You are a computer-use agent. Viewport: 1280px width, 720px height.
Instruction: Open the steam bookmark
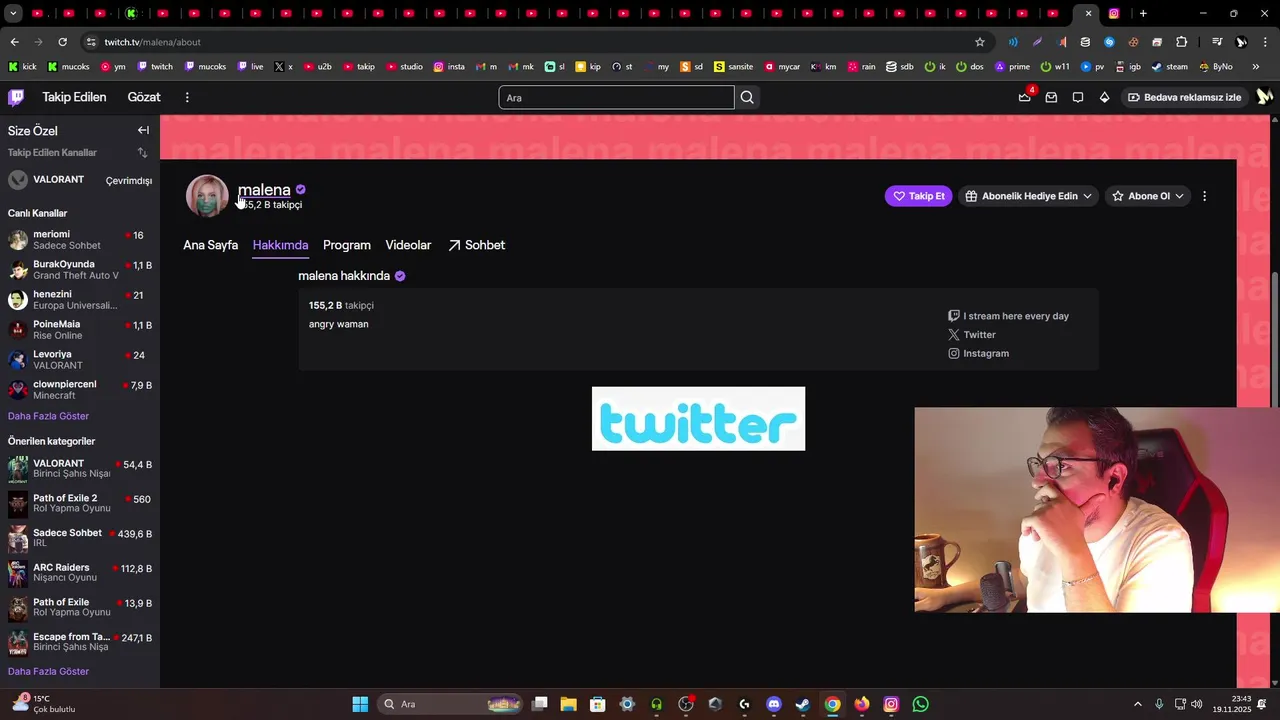pos(1170,67)
